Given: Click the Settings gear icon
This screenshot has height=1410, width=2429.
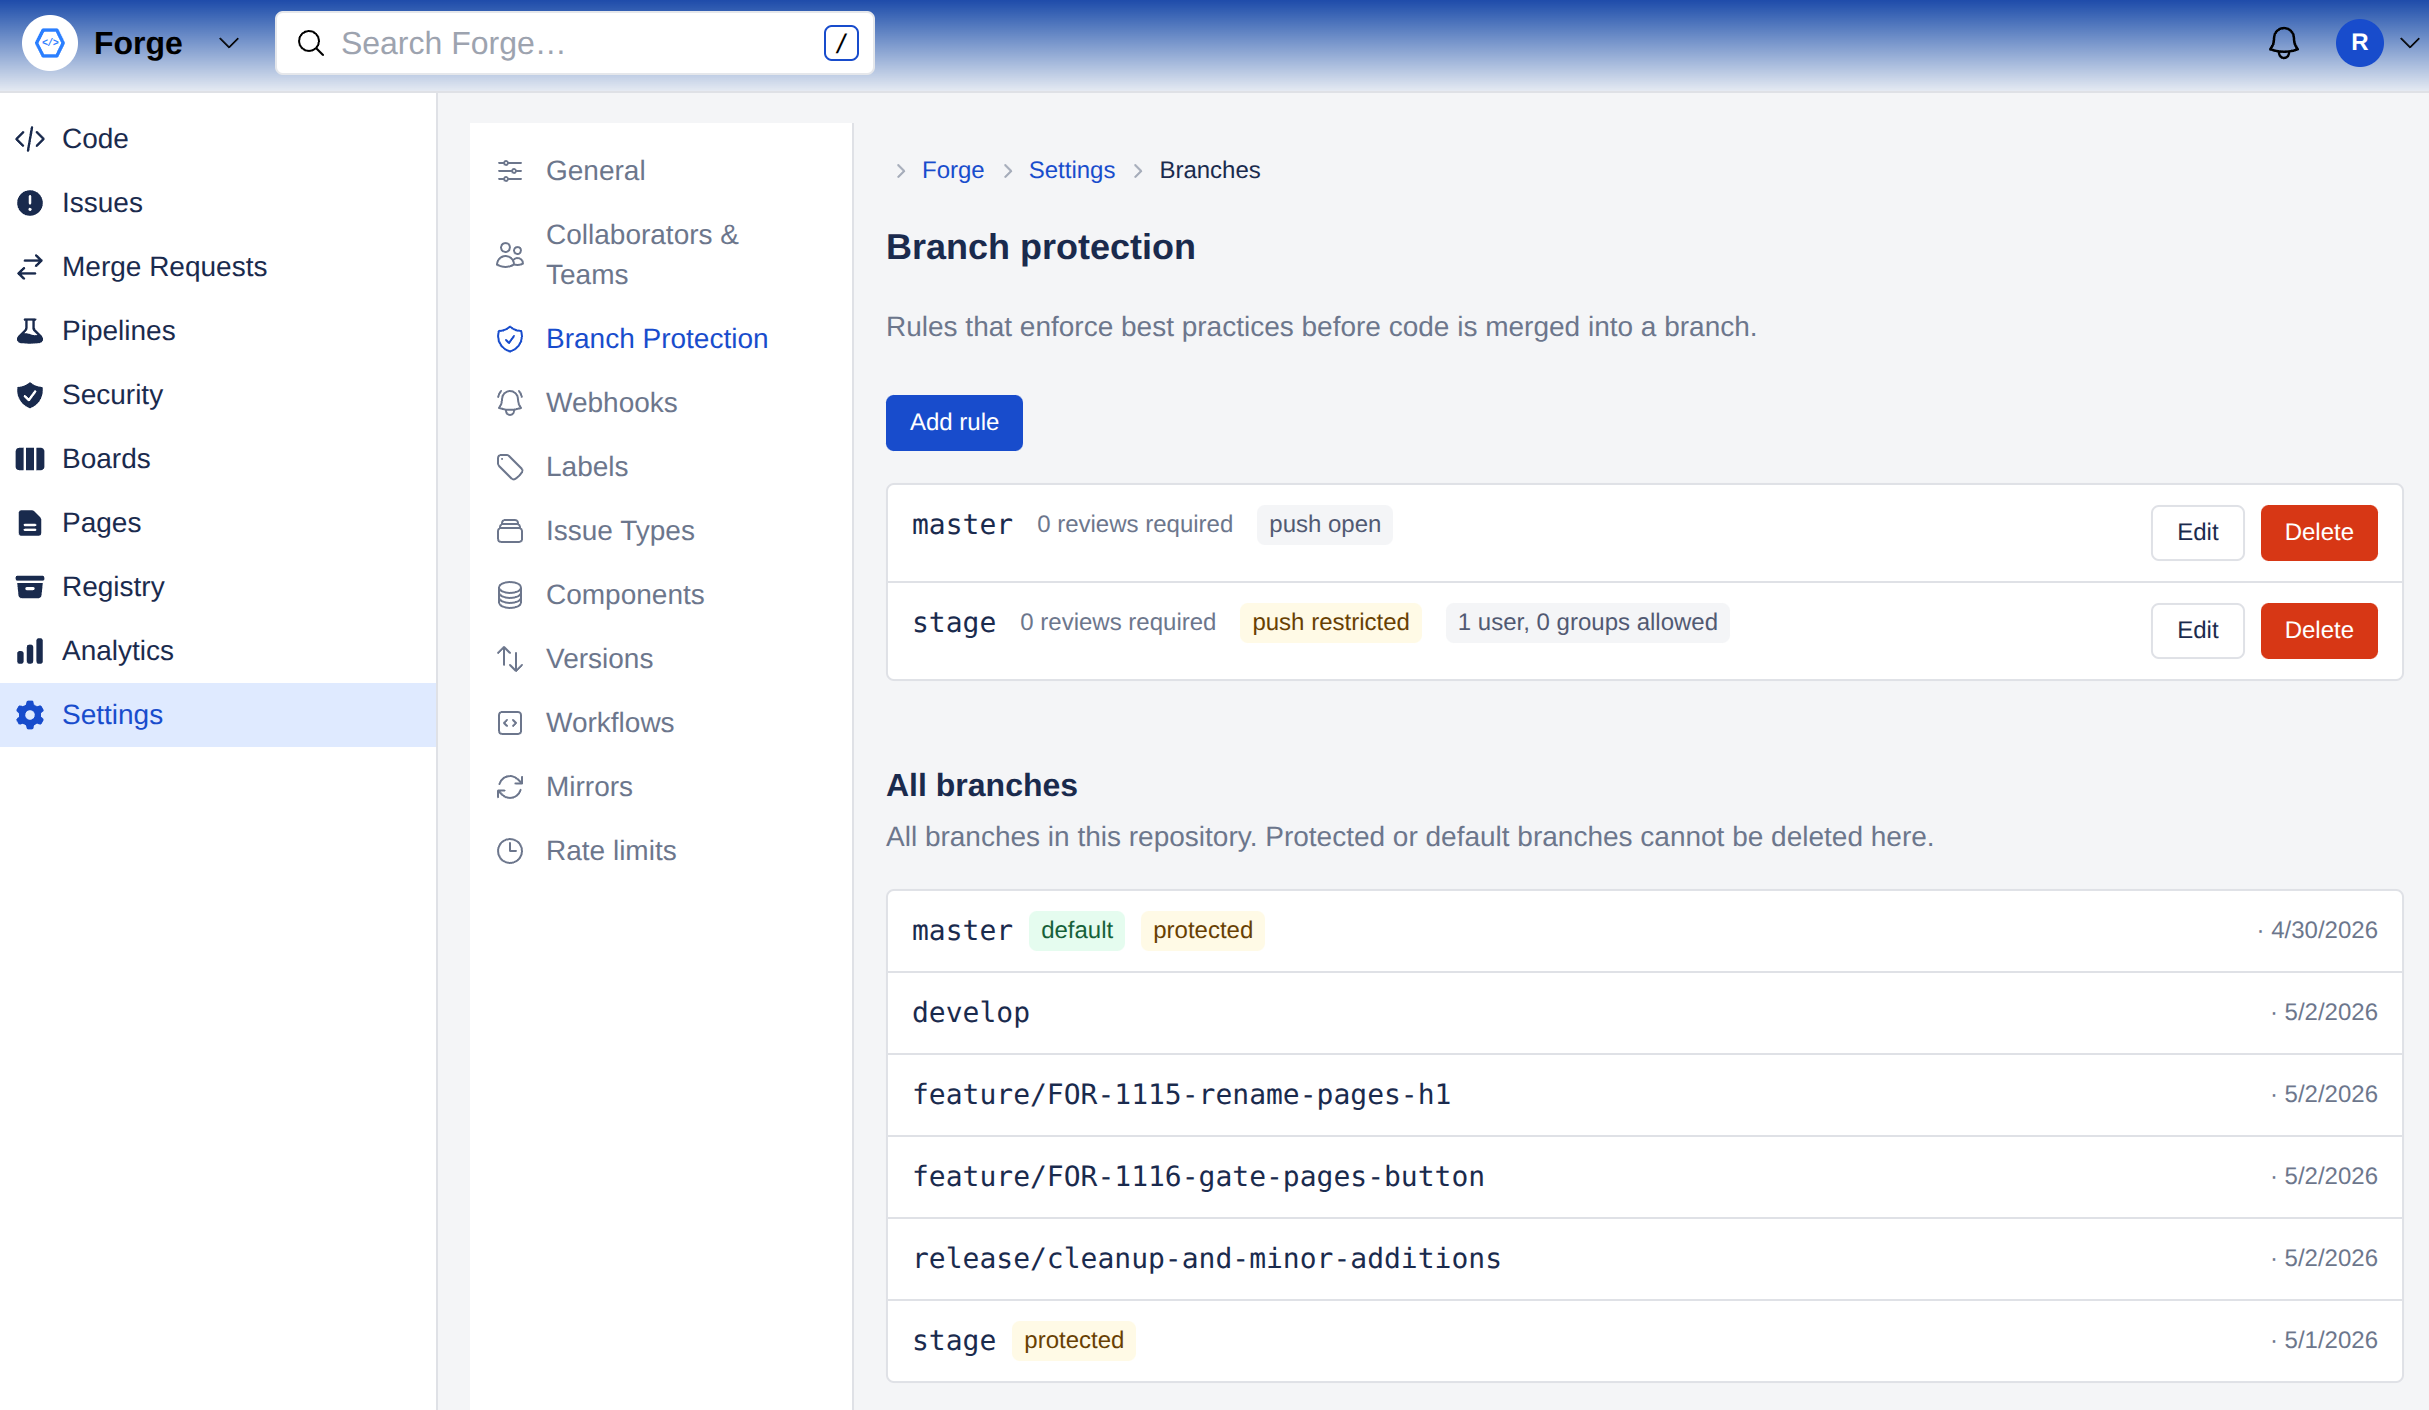Looking at the screenshot, I should tap(30, 715).
